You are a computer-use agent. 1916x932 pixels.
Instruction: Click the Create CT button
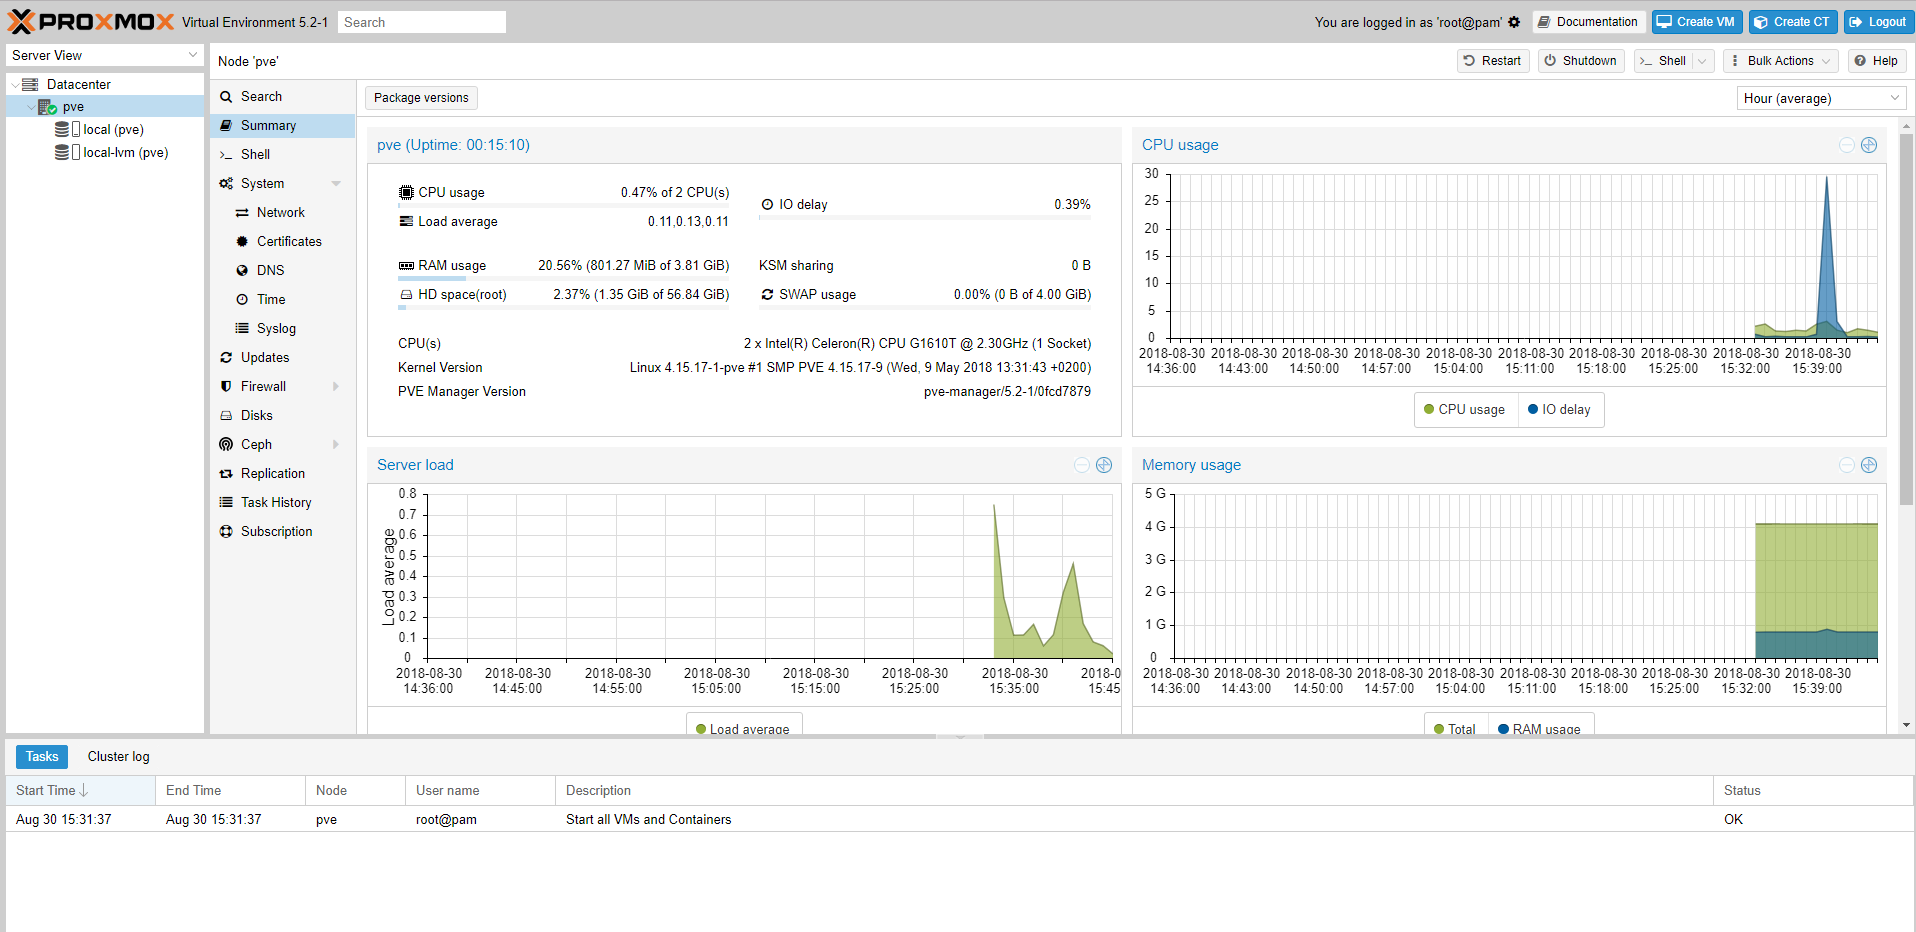1793,22
